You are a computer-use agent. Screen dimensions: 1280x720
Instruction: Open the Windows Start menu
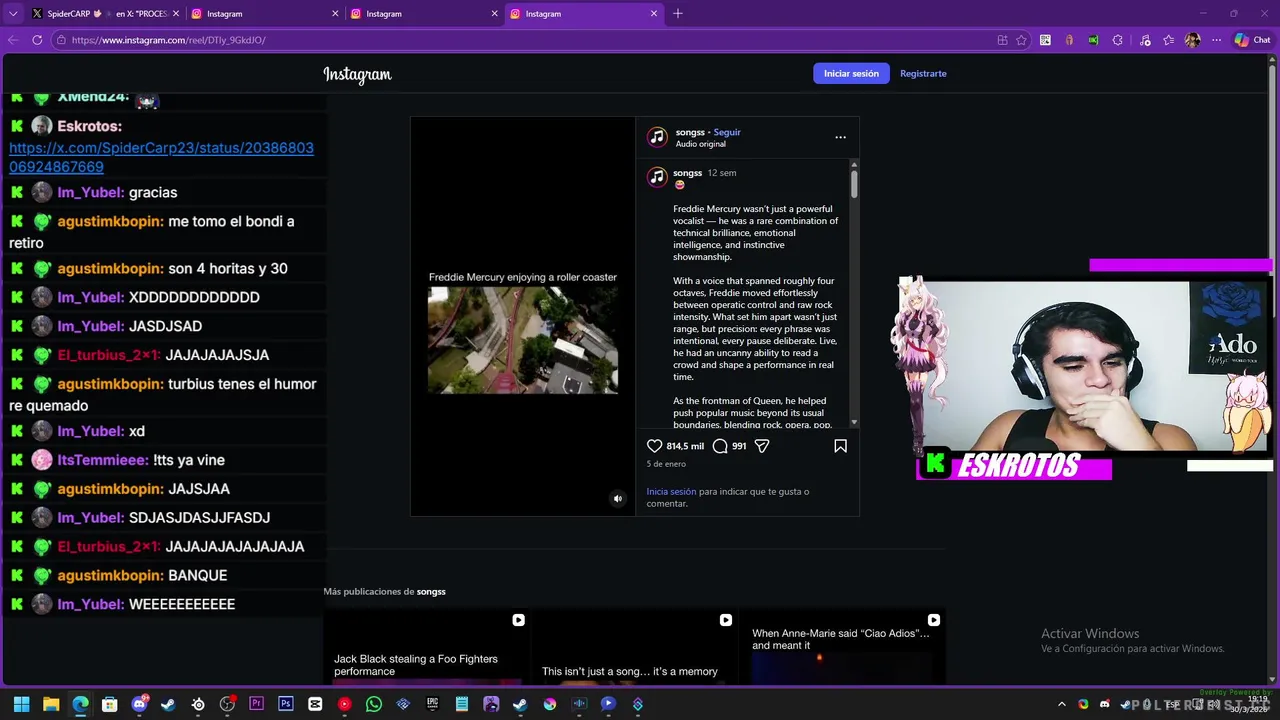[x=21, y=704]
